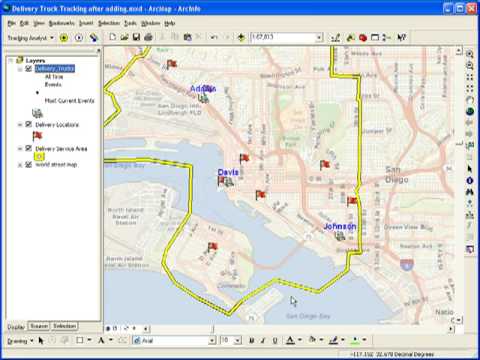Select the Identify tool
The image size is (480, 360).
470,180
